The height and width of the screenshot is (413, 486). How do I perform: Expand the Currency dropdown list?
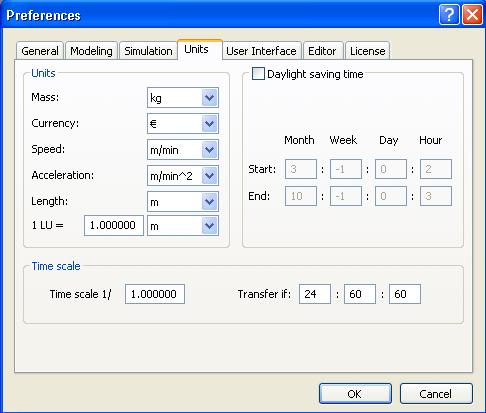tap(183, 124)
